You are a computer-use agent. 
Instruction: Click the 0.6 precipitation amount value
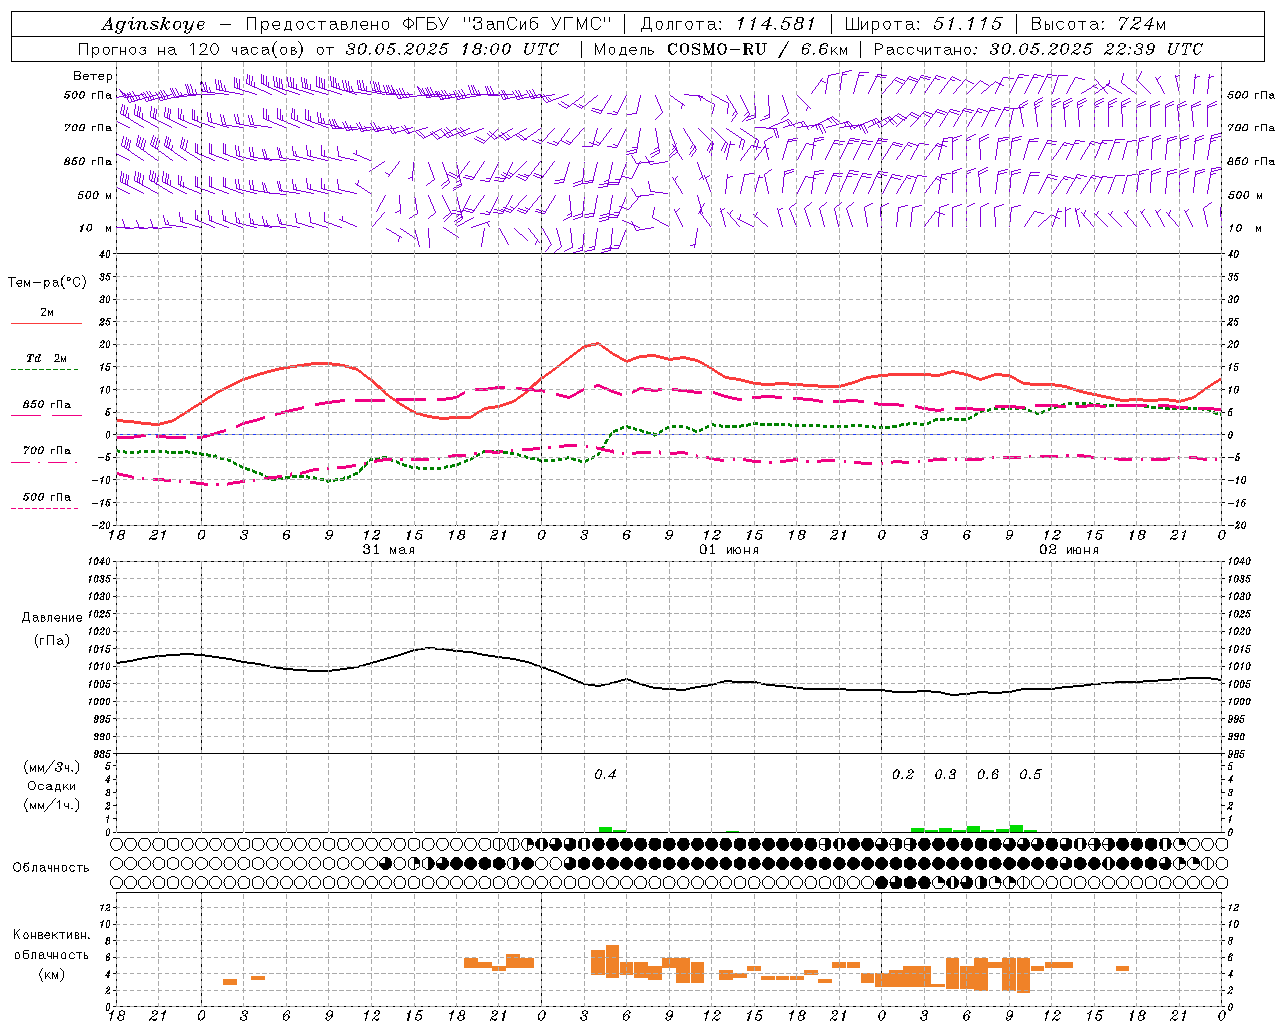point(988,775)
